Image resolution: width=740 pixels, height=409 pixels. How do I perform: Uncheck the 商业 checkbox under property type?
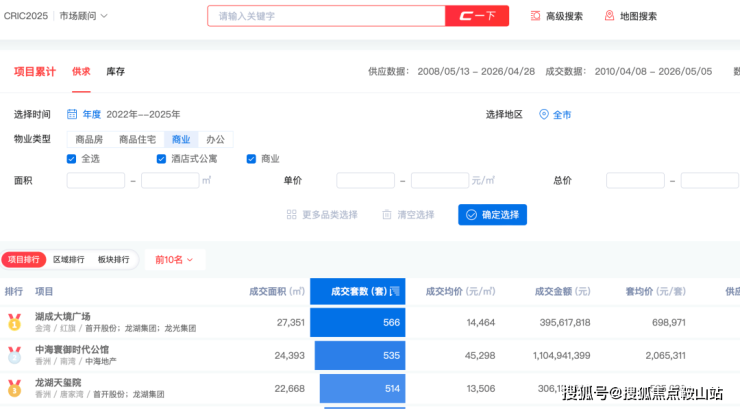click(251, 159)
